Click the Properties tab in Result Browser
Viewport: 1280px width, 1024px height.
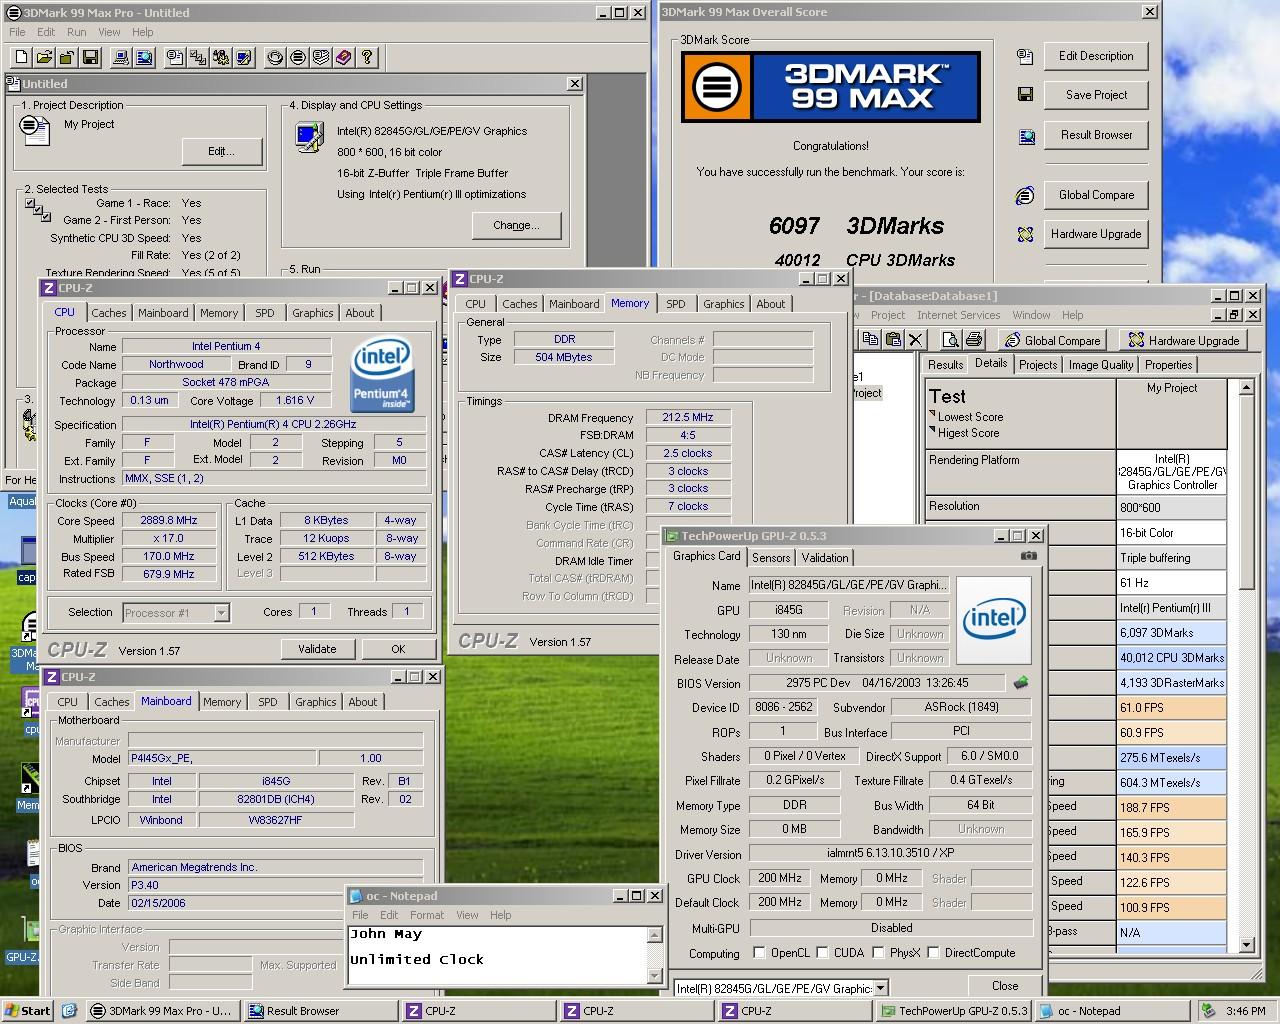point(1168,365)
